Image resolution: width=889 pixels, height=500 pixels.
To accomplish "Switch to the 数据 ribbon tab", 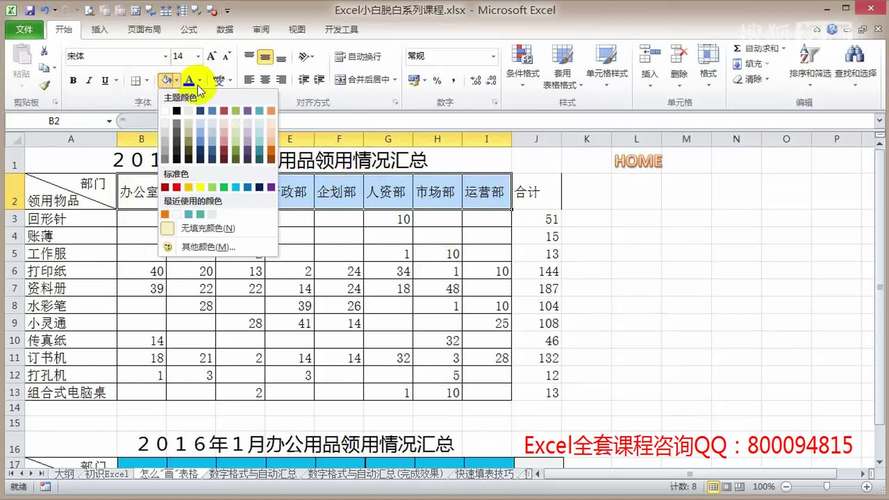I will [x=225, y=29].
